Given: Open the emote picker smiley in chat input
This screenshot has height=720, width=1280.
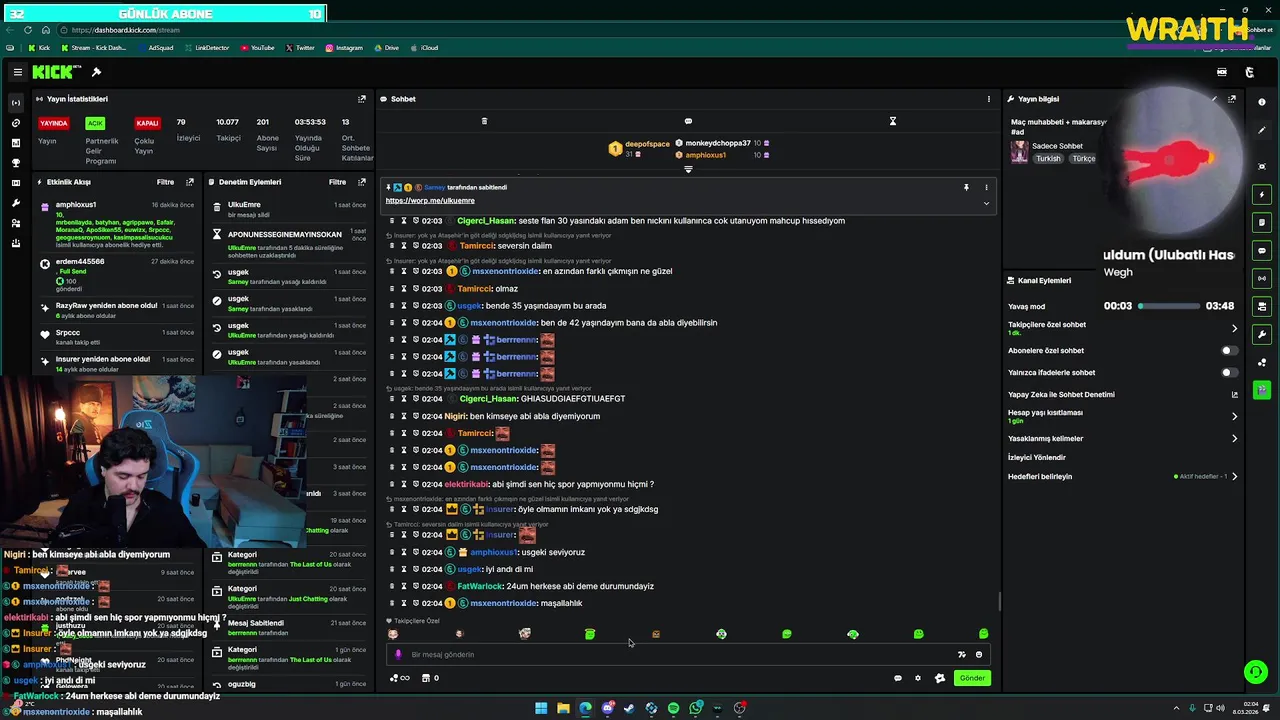Looking at the screenshot, I should pos(979,654).
